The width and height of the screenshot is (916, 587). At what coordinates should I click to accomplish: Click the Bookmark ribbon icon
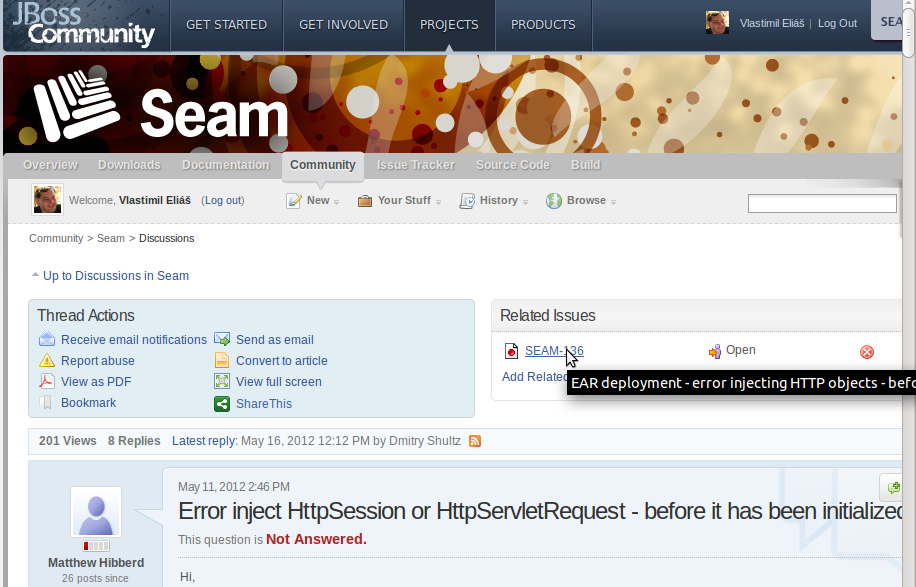[x=46, y=402]
